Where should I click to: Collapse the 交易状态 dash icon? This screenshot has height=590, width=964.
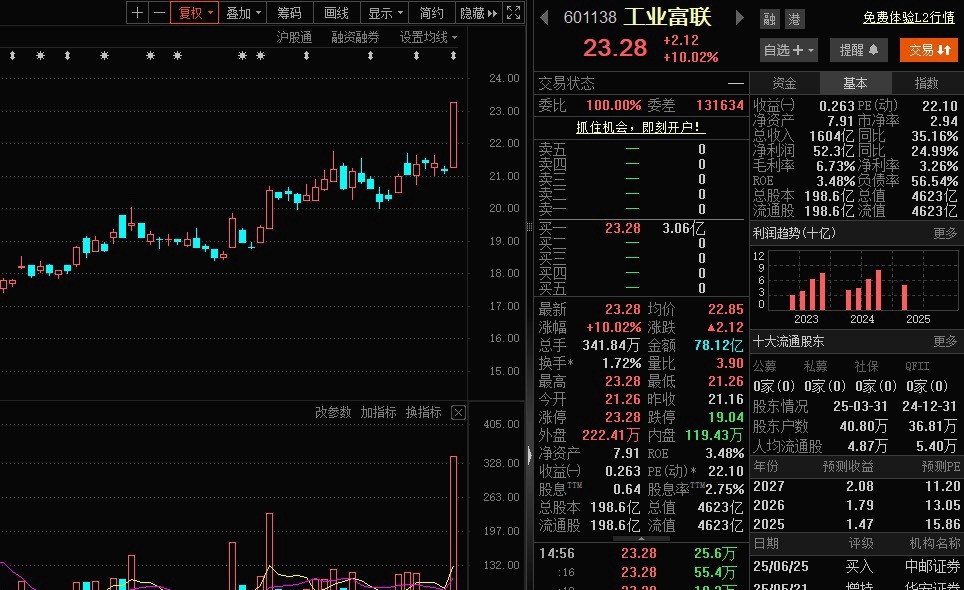(735, 84)
